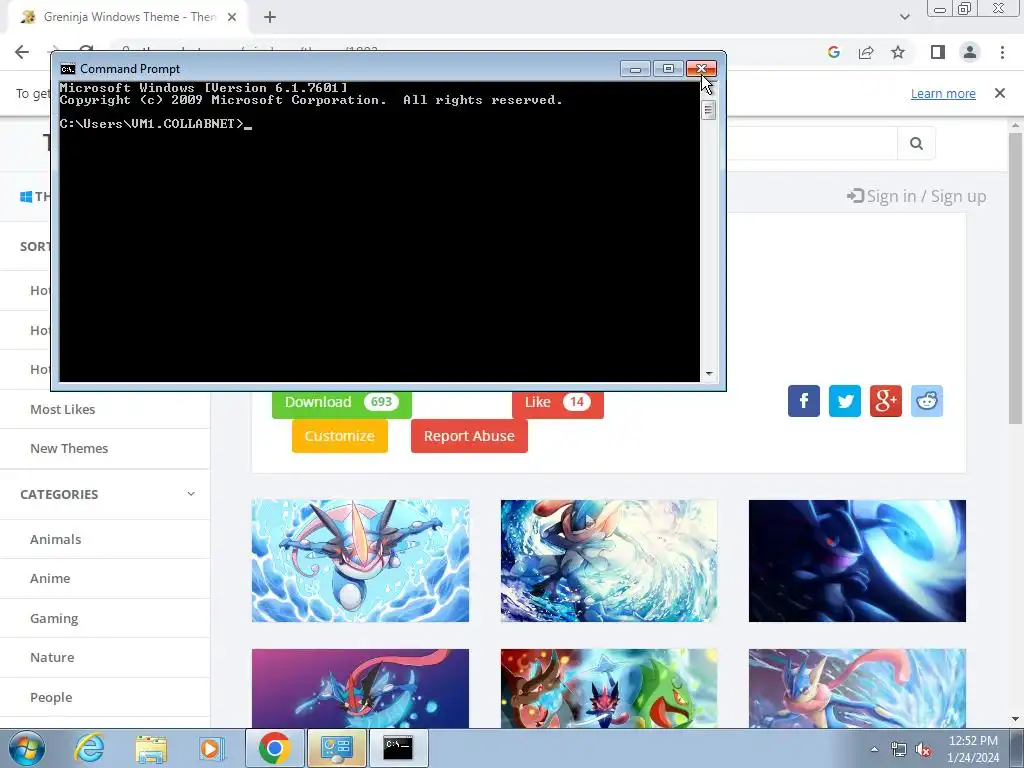The height and width of the screenshot is (768, 1024).
Task: Click the Chrome back arrow button
Action: [x=22, y=52]
